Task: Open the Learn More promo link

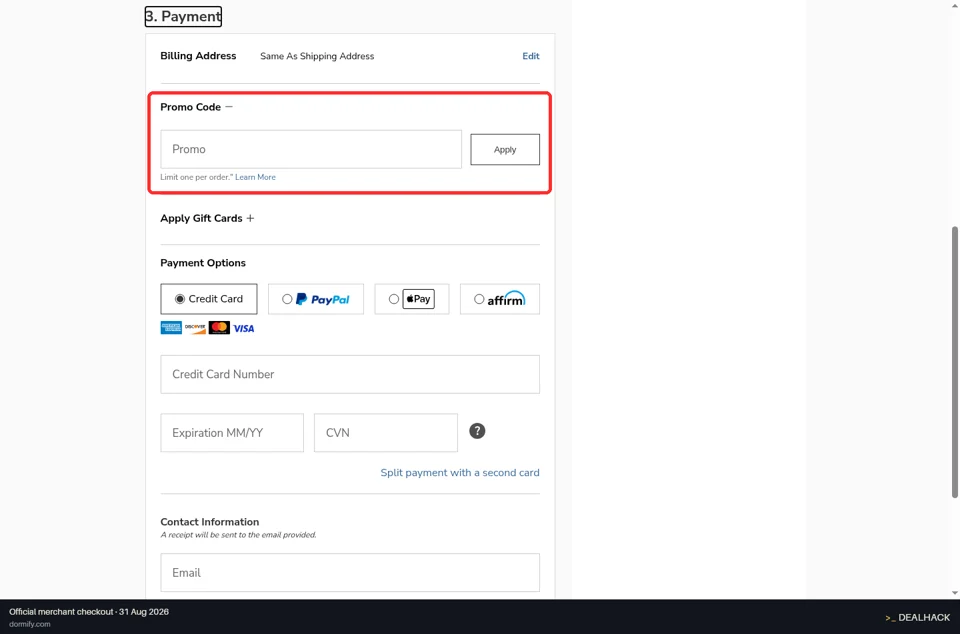Action: point(255,177)
